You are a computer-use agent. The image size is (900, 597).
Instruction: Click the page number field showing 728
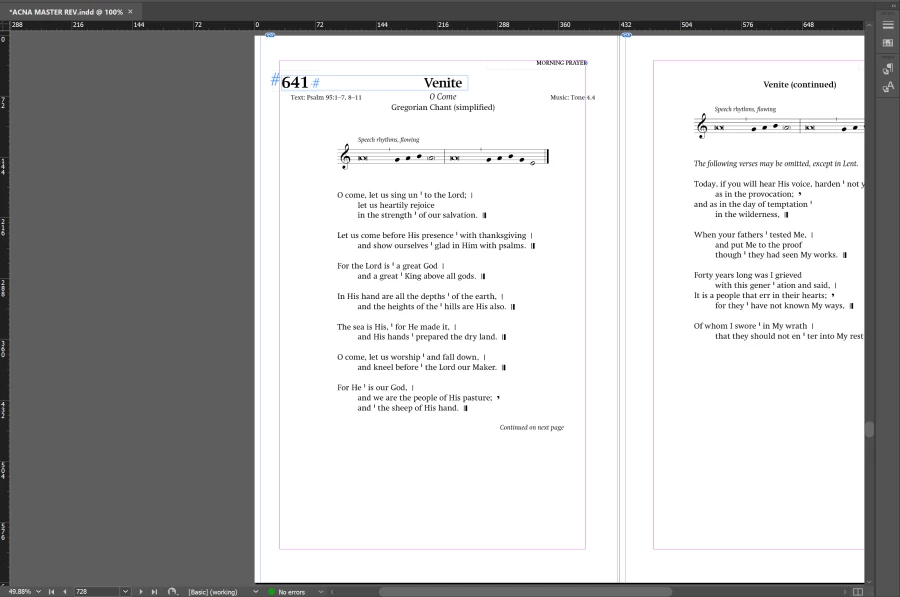coord(98,591)
